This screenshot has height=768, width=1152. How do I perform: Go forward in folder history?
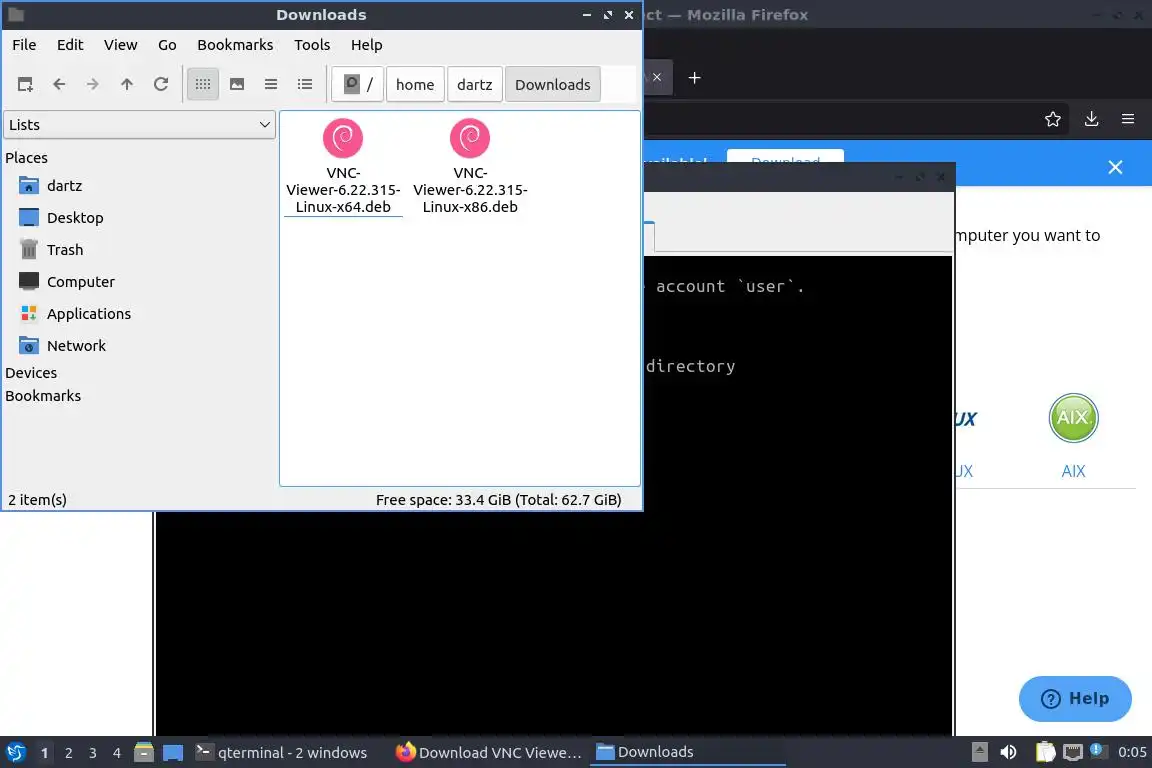pyautogui.click(x=93, y=85)
